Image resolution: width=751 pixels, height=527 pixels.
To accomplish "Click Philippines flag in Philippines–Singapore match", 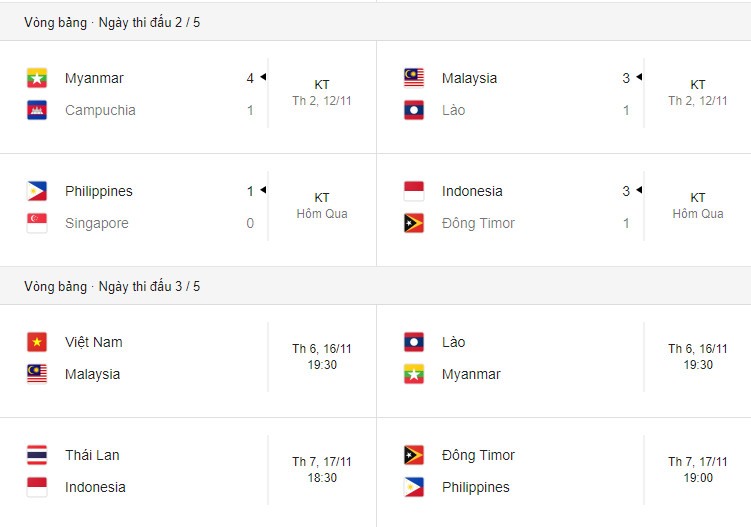I will pyautogui.click(x=37, y=191).
